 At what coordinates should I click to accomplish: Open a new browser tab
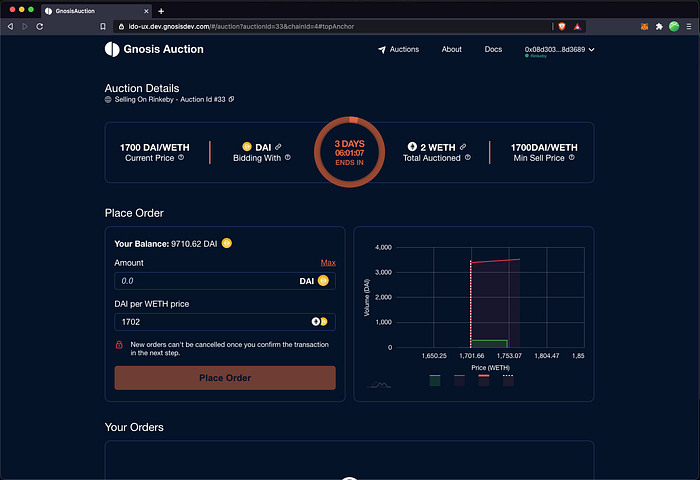click(x=161, y=11)
